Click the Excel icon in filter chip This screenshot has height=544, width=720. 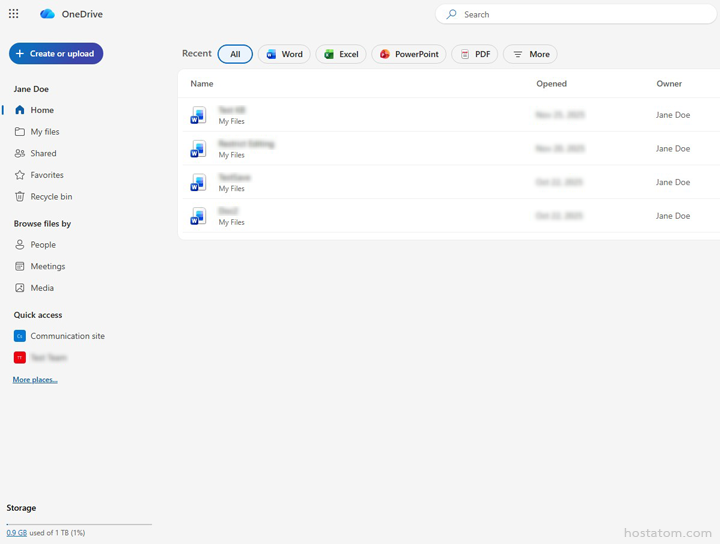point(329,54)
